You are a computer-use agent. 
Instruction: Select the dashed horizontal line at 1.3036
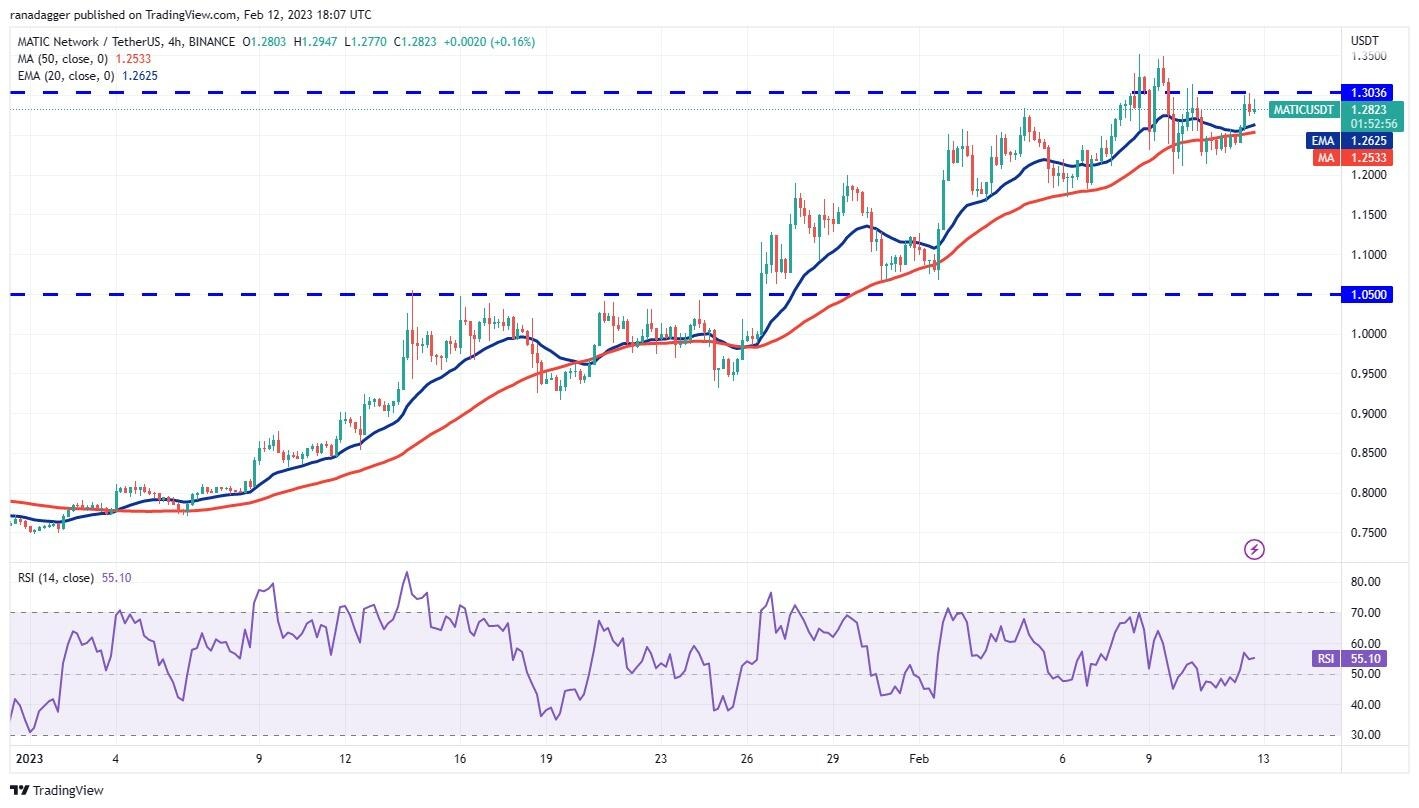pyautogui.click(x=675, y=92)
